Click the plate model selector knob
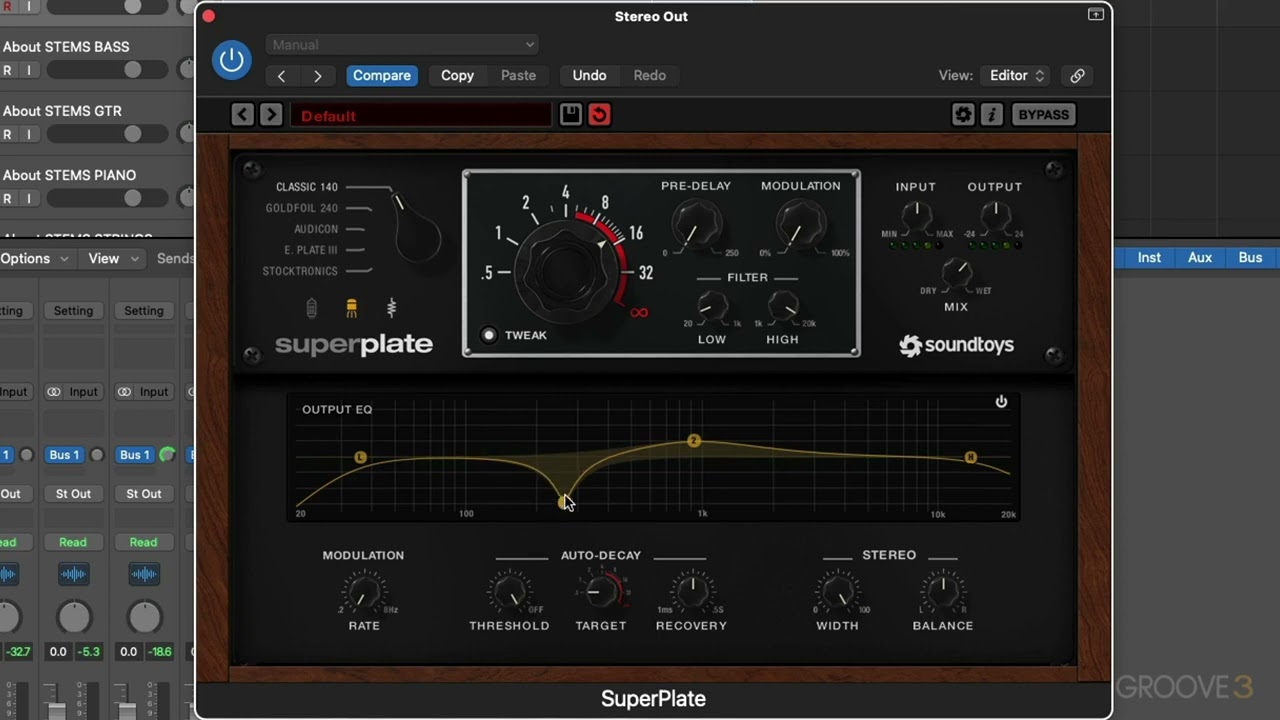The height and width of the screenshot is (720, 1280). pyautogui.click(x=415, y=229)
